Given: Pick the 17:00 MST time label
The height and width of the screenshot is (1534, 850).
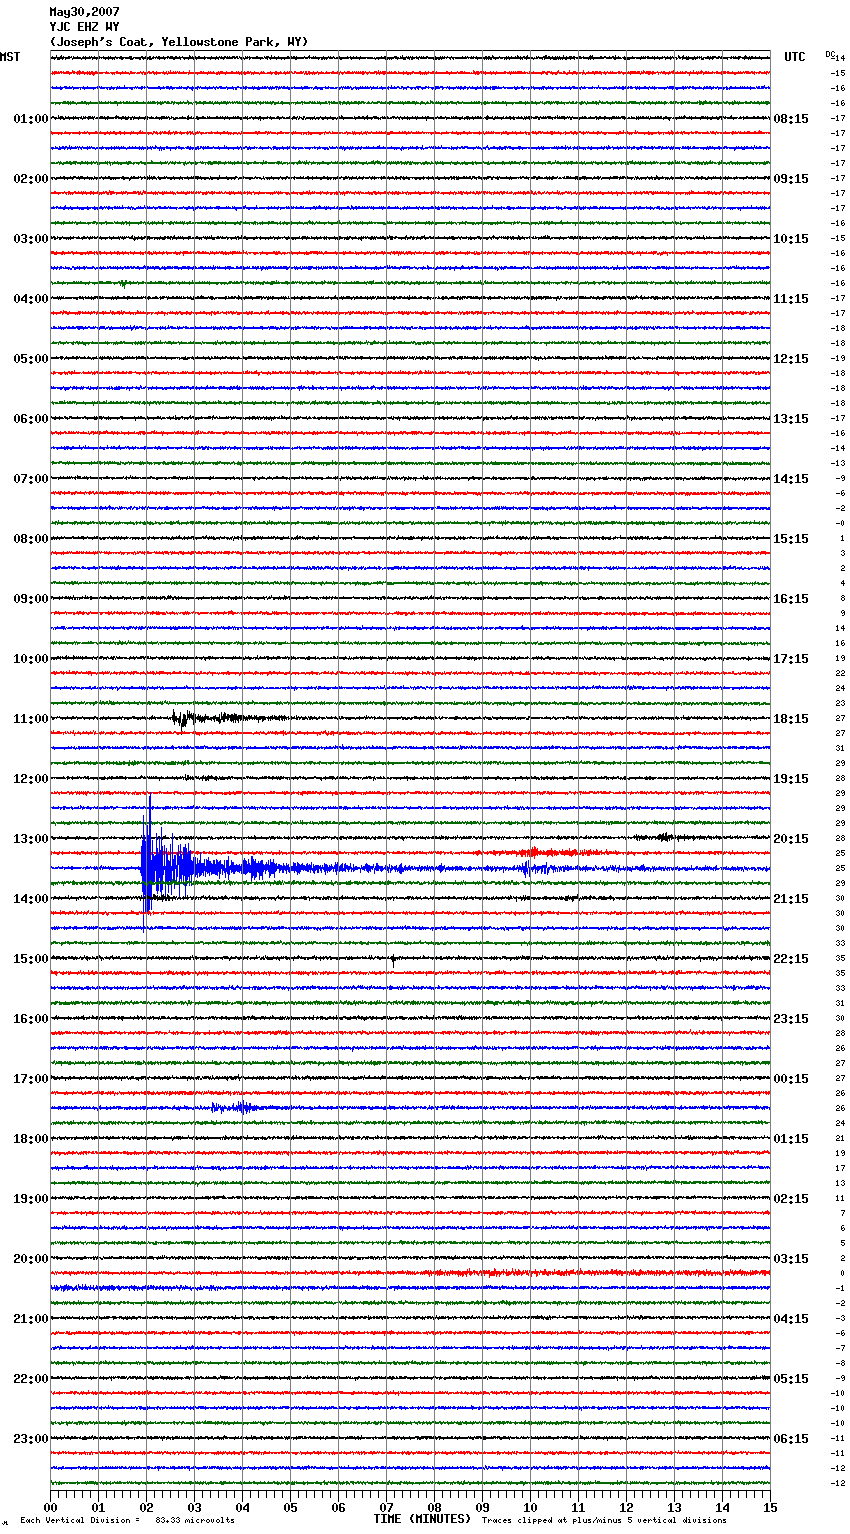Looking at the screenshot, I should click(x=31, y=1079).
